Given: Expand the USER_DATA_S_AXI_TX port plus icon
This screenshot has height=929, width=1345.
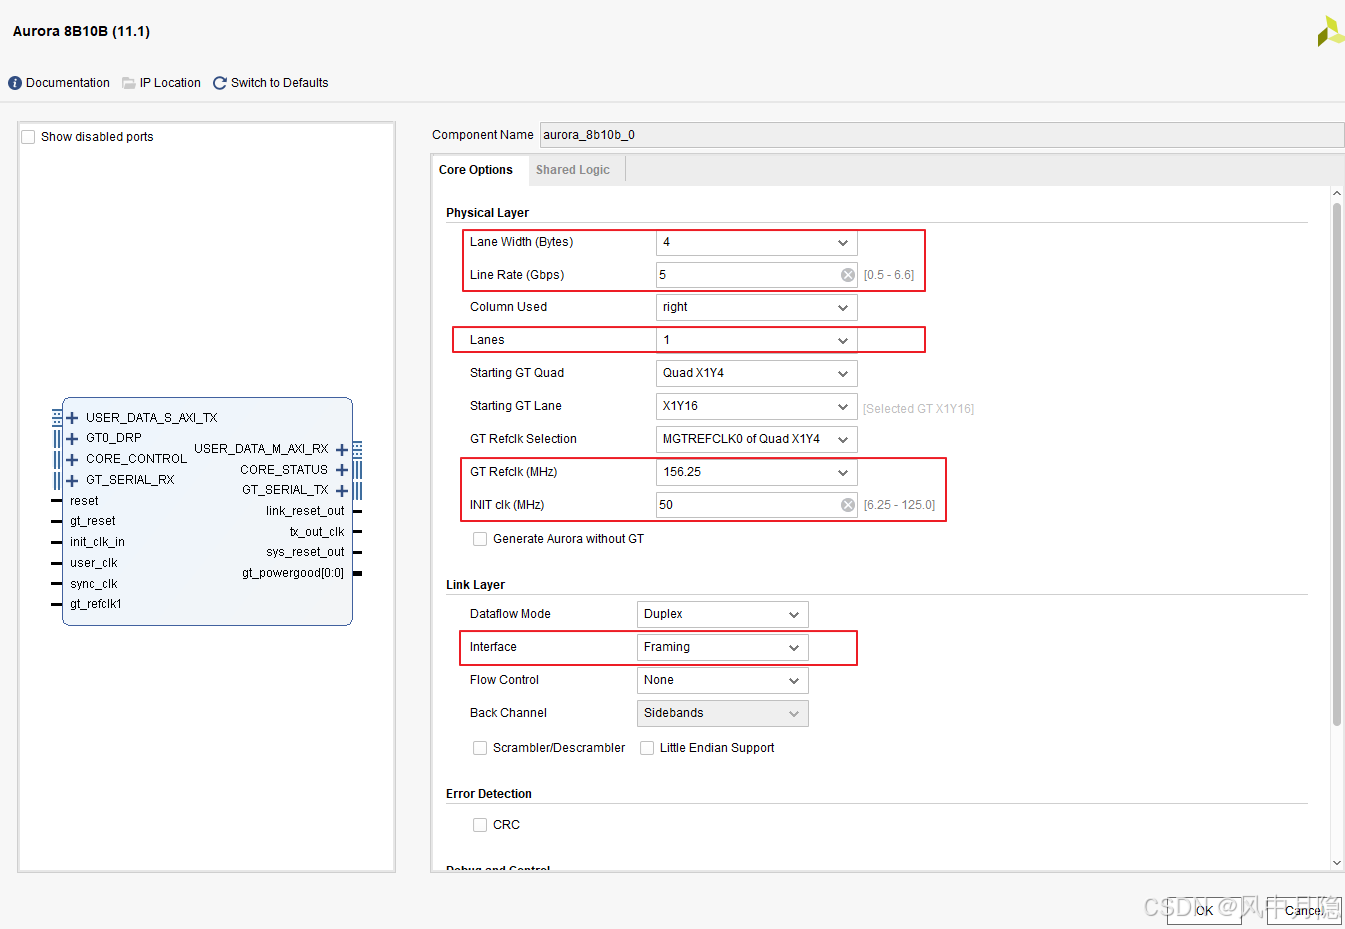Looking at the screenshot, I should pyautogui.click(x=72, y=418).
